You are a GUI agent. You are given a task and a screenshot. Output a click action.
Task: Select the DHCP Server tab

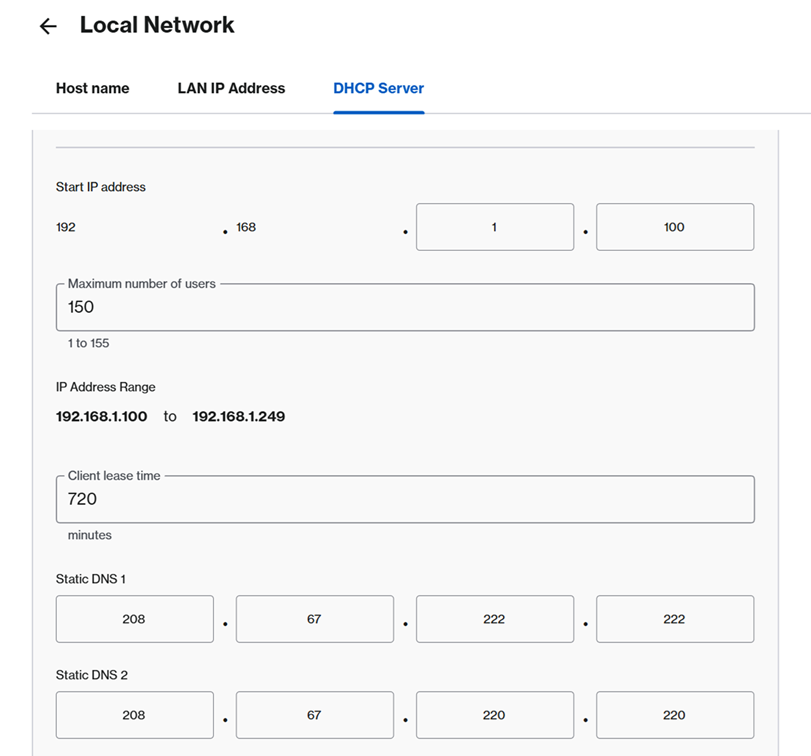(378, 88)
